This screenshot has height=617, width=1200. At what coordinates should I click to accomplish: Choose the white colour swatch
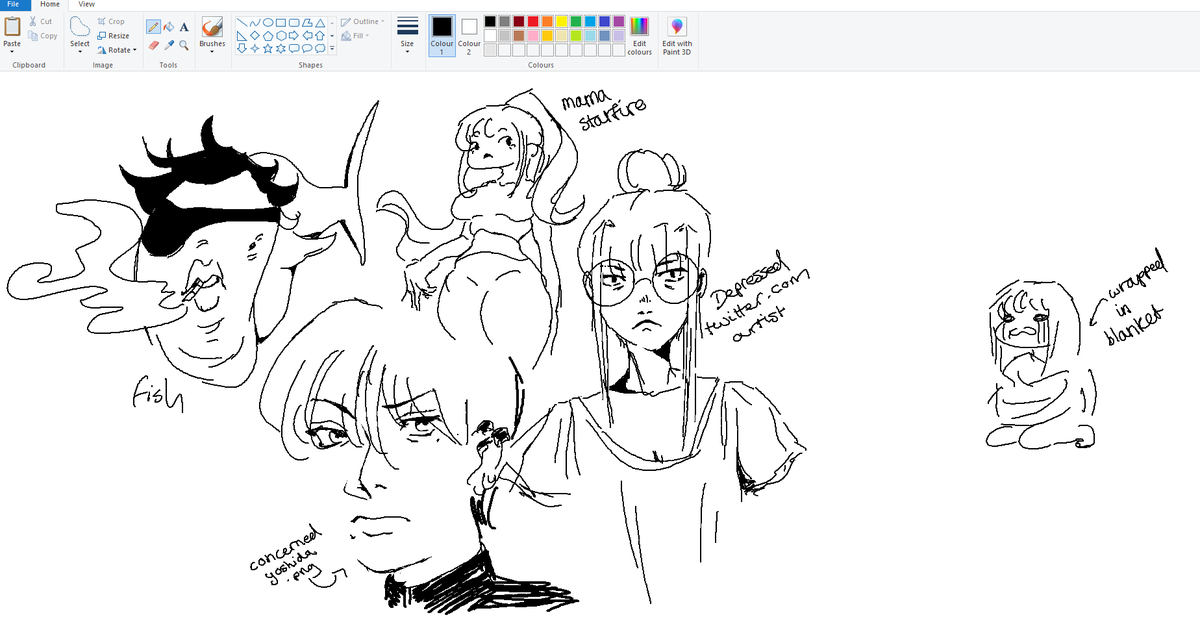490,35
